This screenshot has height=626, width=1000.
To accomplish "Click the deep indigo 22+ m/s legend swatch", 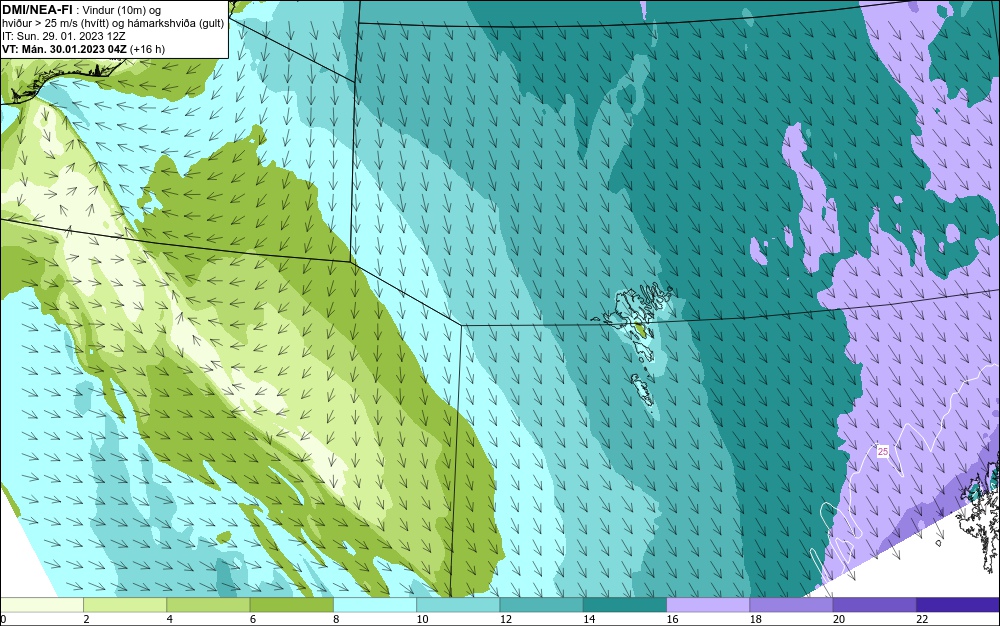I will tap(958, 605).
